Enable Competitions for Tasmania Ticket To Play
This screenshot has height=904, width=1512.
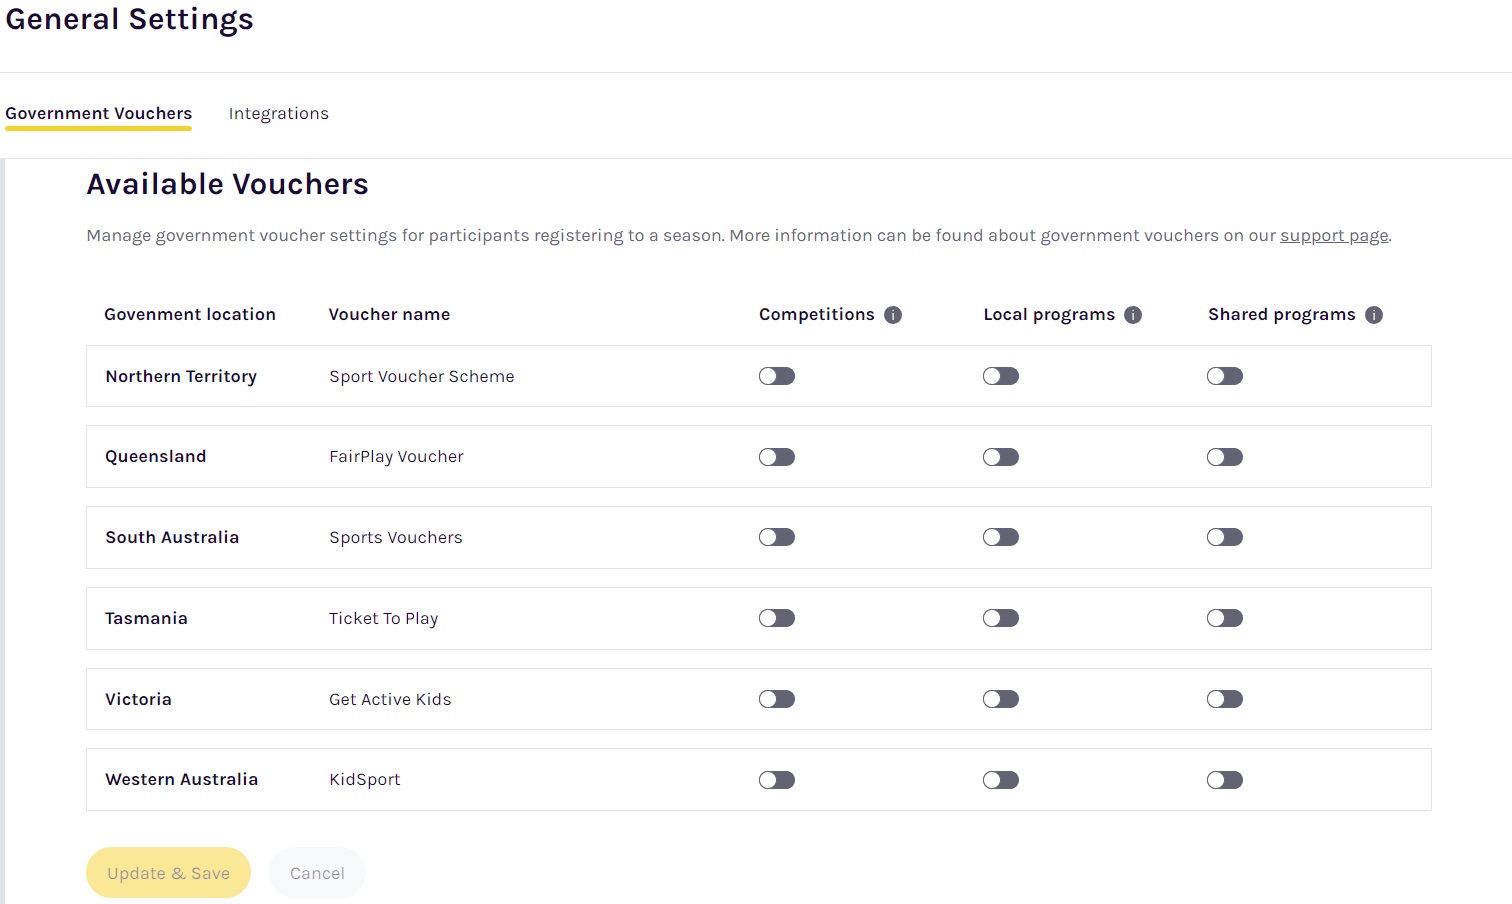[x=776, y=618]
